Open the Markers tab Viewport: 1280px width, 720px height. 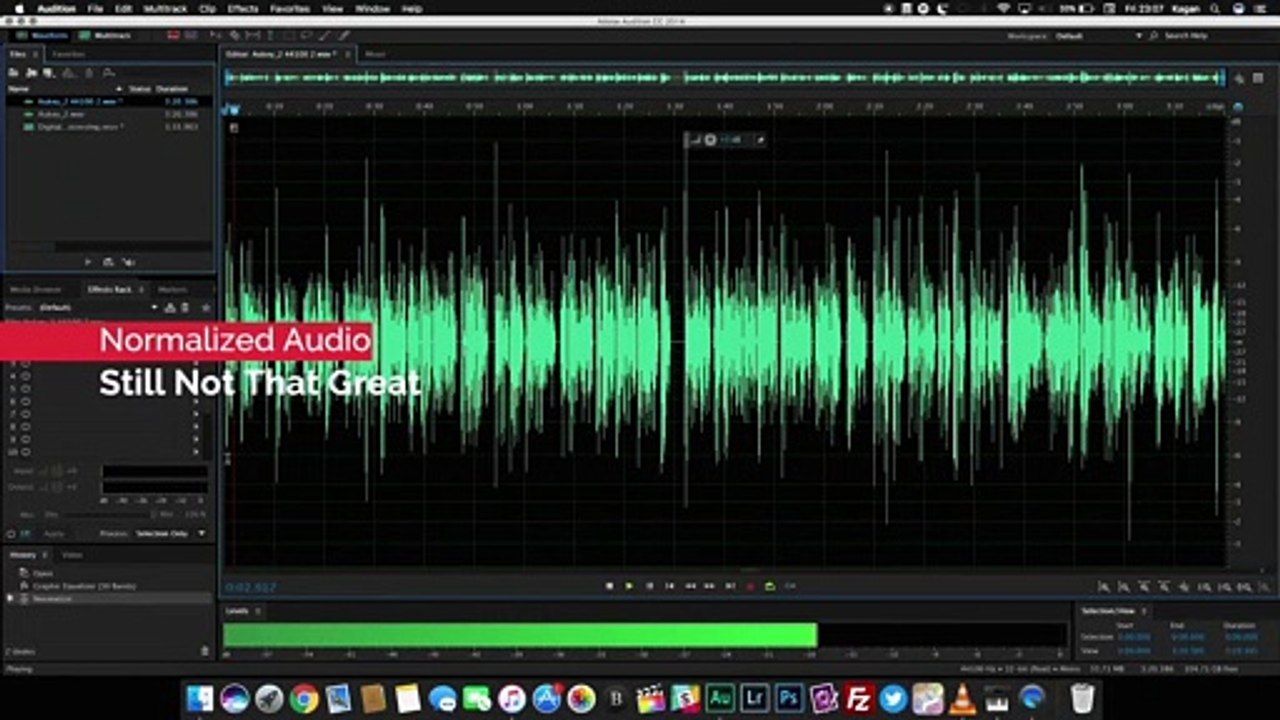[x=173, y=289]
